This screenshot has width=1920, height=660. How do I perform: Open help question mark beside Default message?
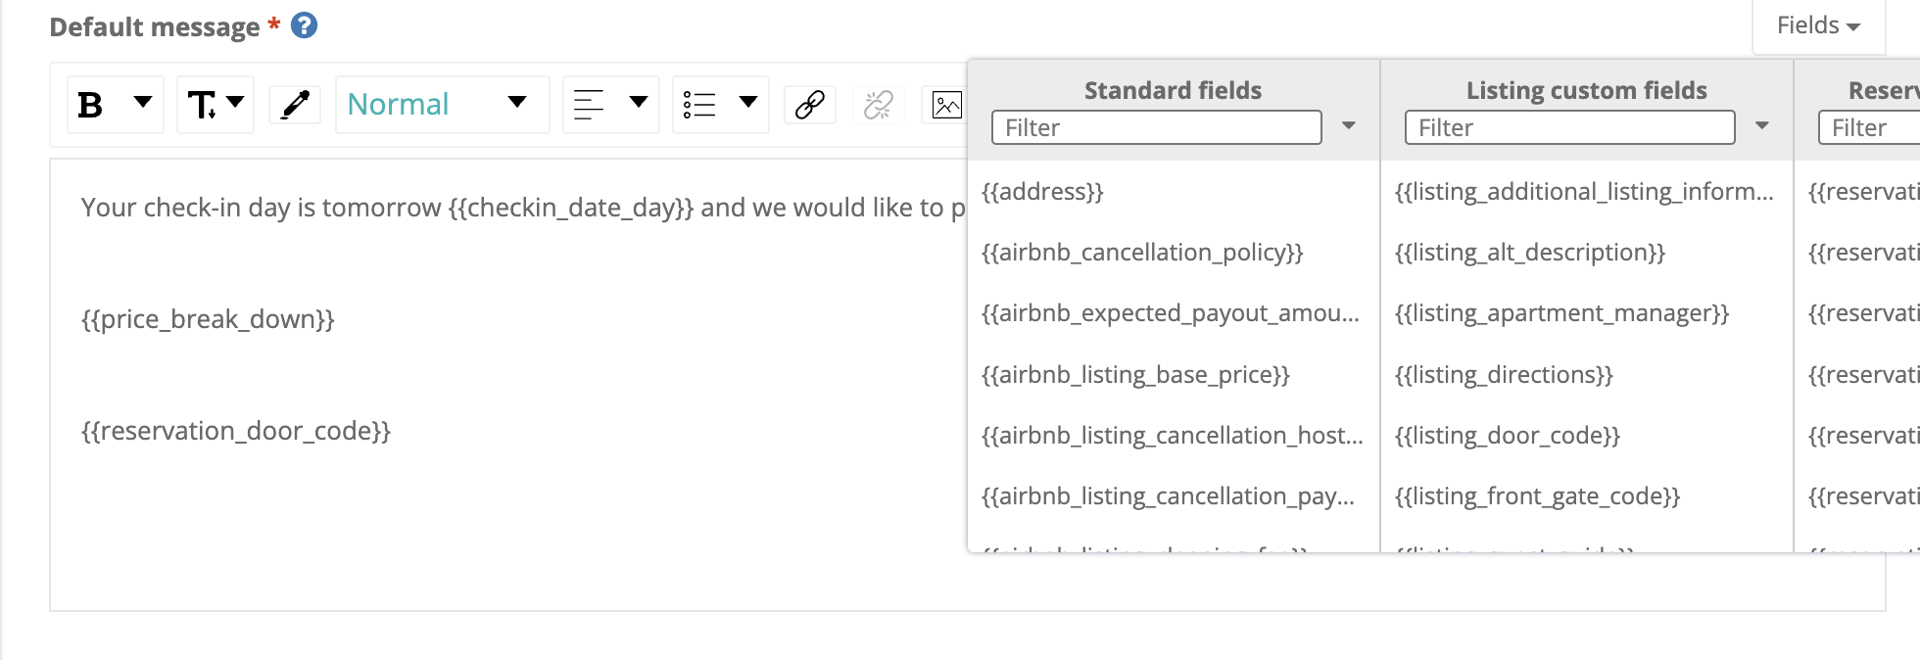[x=304, y=25]
